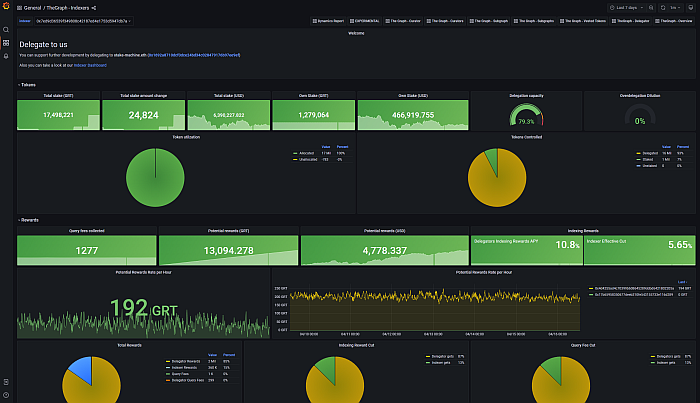This screenshot has height=403, width=700.
Task: Click the stake-machine.eth address link
Action: coord(125,55)
